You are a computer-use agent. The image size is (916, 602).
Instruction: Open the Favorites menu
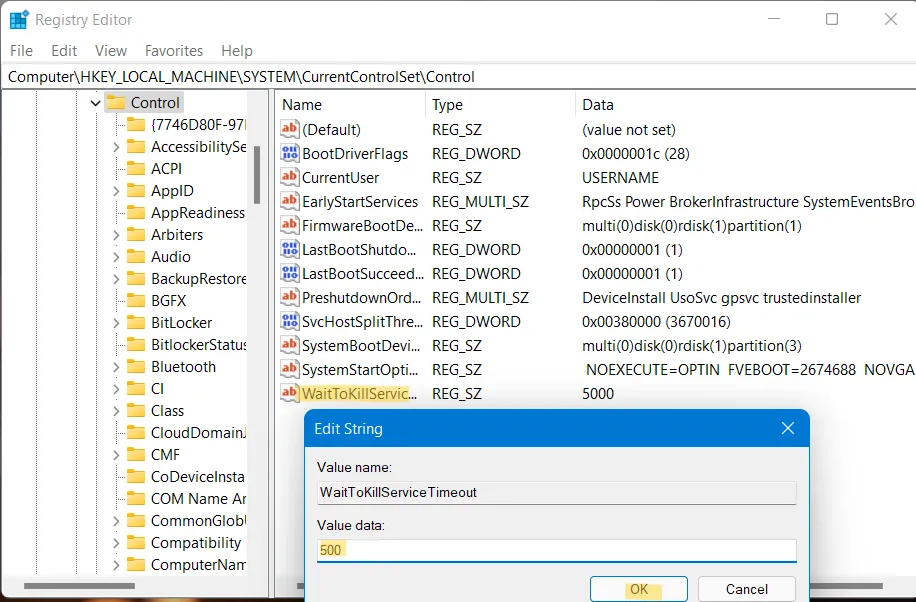pos(173,50)
